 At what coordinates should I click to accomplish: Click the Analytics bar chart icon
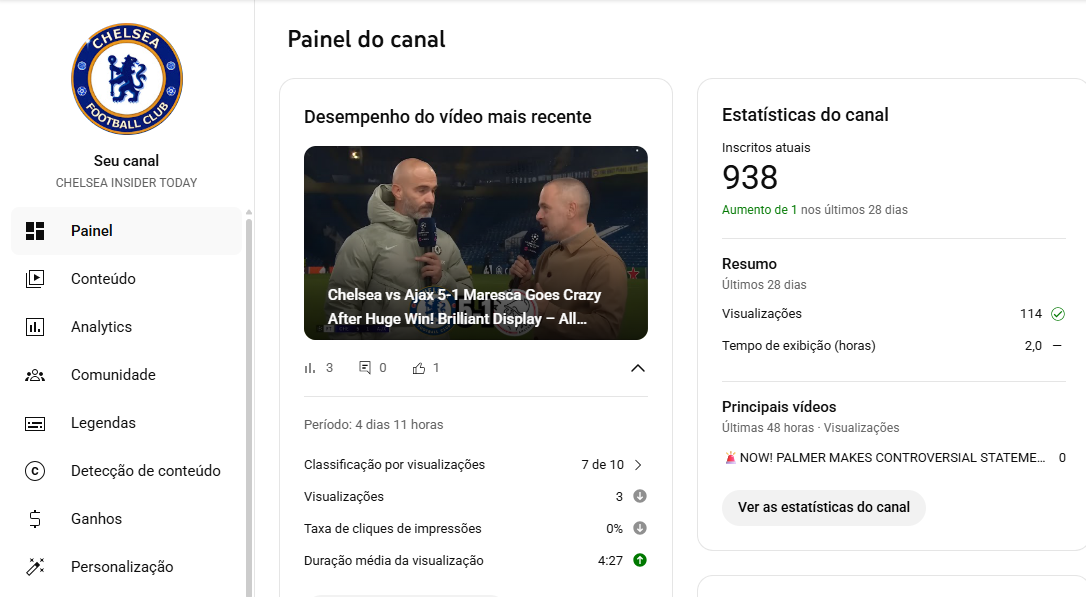pyautogui.click(x=35, y=327)
